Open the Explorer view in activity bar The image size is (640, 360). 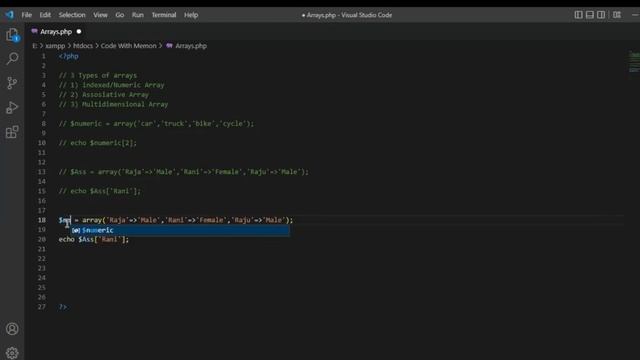(x=12, y=35)
